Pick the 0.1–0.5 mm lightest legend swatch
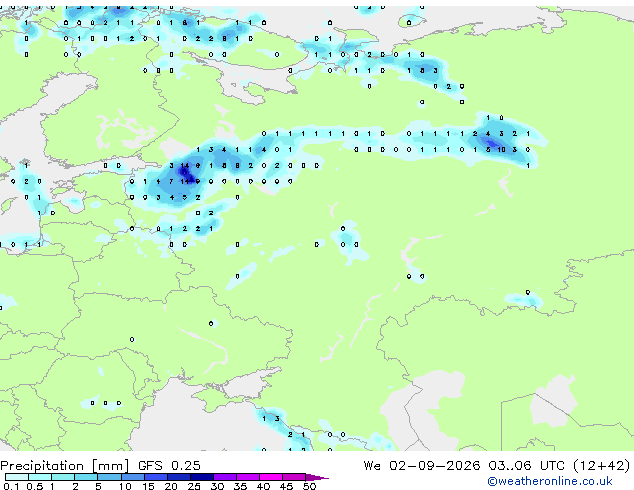634x490 pixels. (17, 477)
